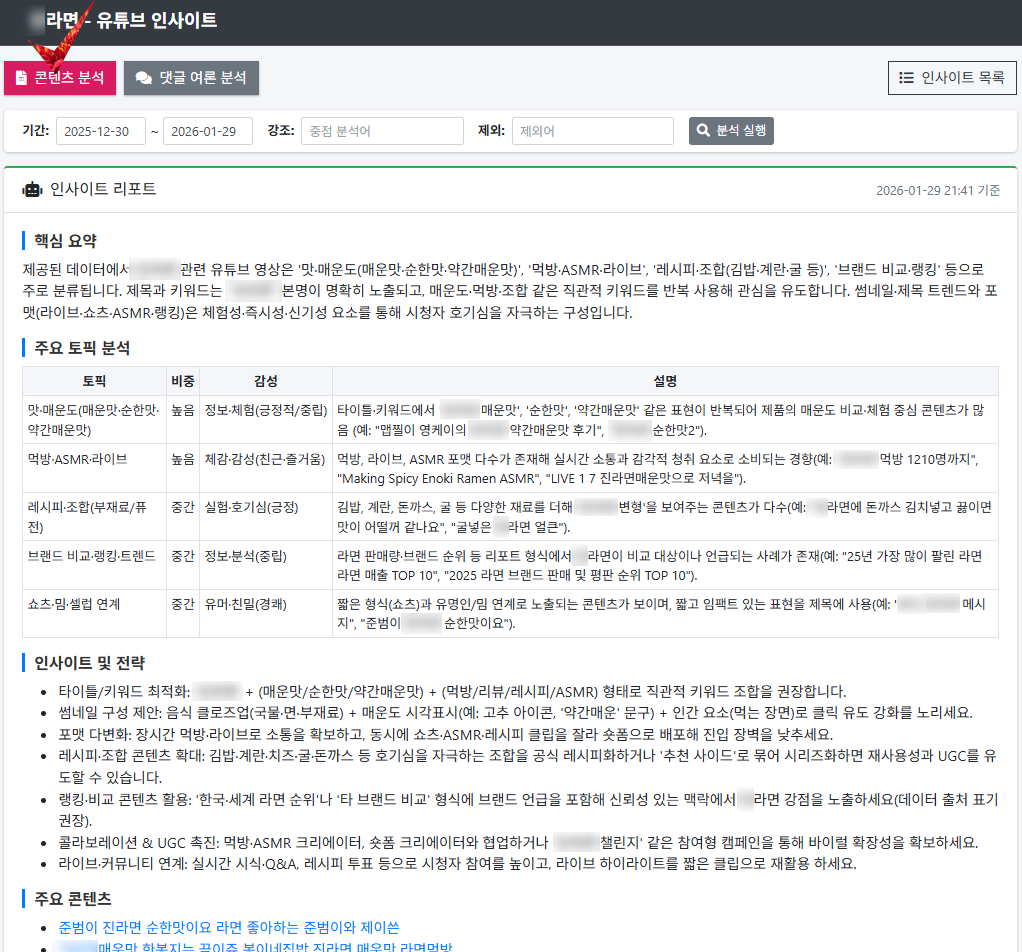Click the list icon on 인사이트 목록
1022x952 pixels.
tap(906, 78)
